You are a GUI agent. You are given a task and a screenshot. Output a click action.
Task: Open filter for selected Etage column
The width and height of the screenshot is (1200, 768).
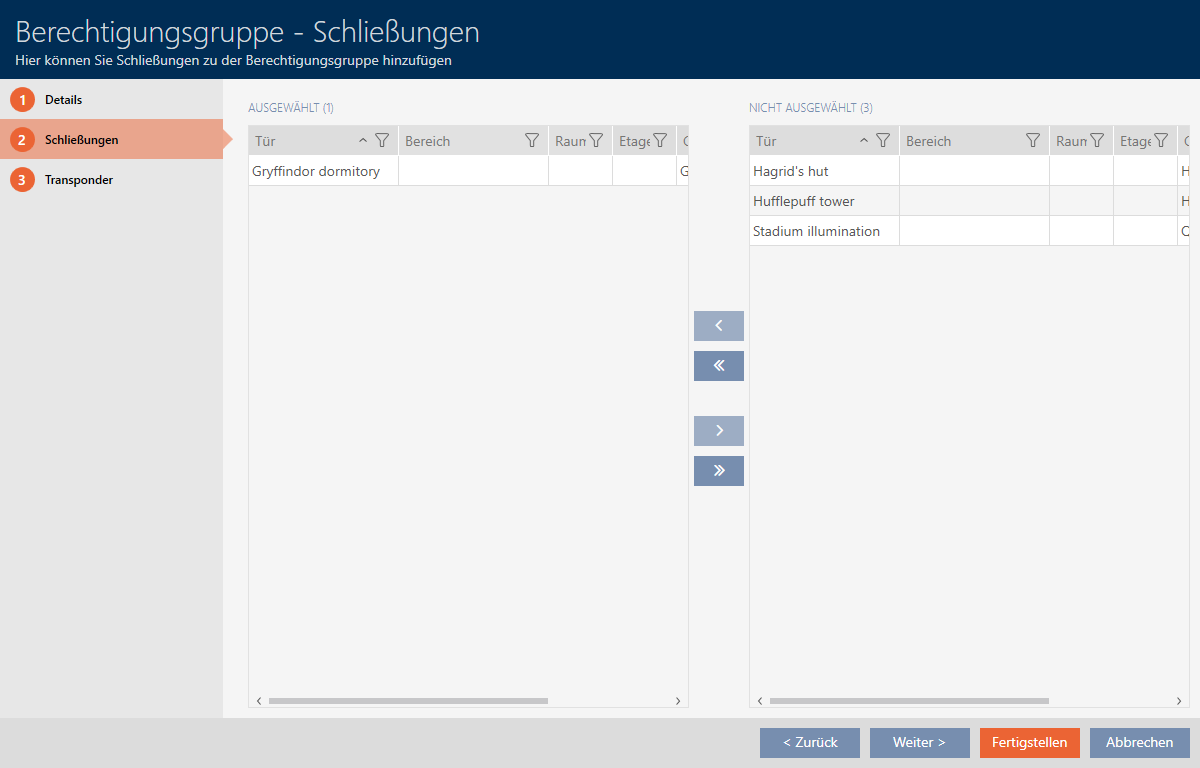(x=660, y=141)
